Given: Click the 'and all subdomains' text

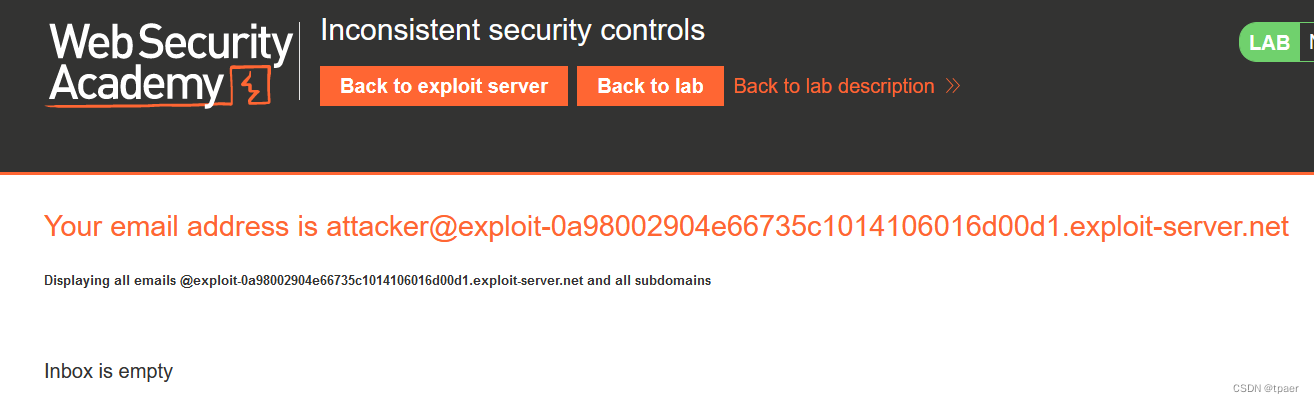Looking at the screenshot, I should (x=649, y=281).
